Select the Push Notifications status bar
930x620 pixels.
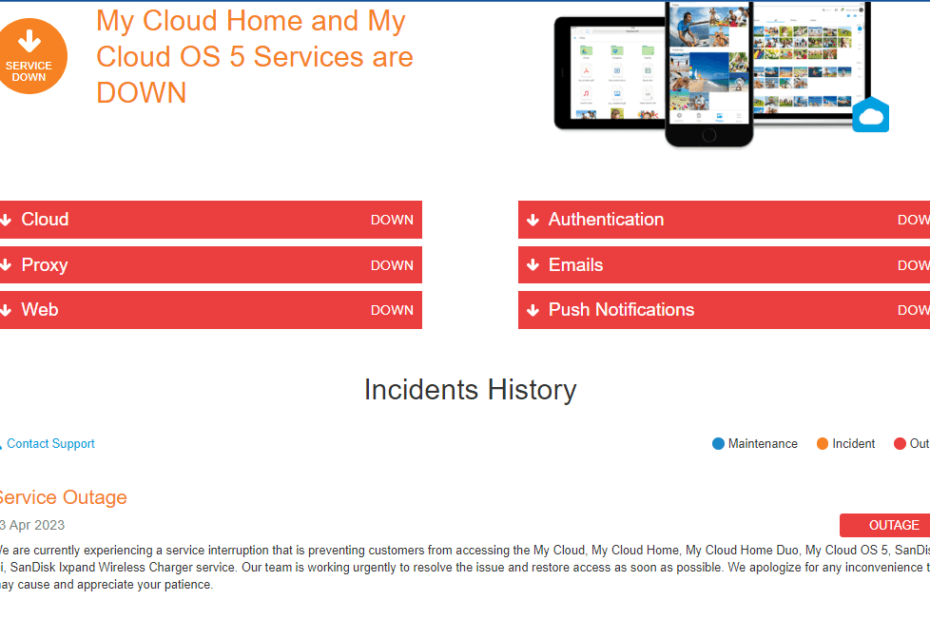(724, 310)
